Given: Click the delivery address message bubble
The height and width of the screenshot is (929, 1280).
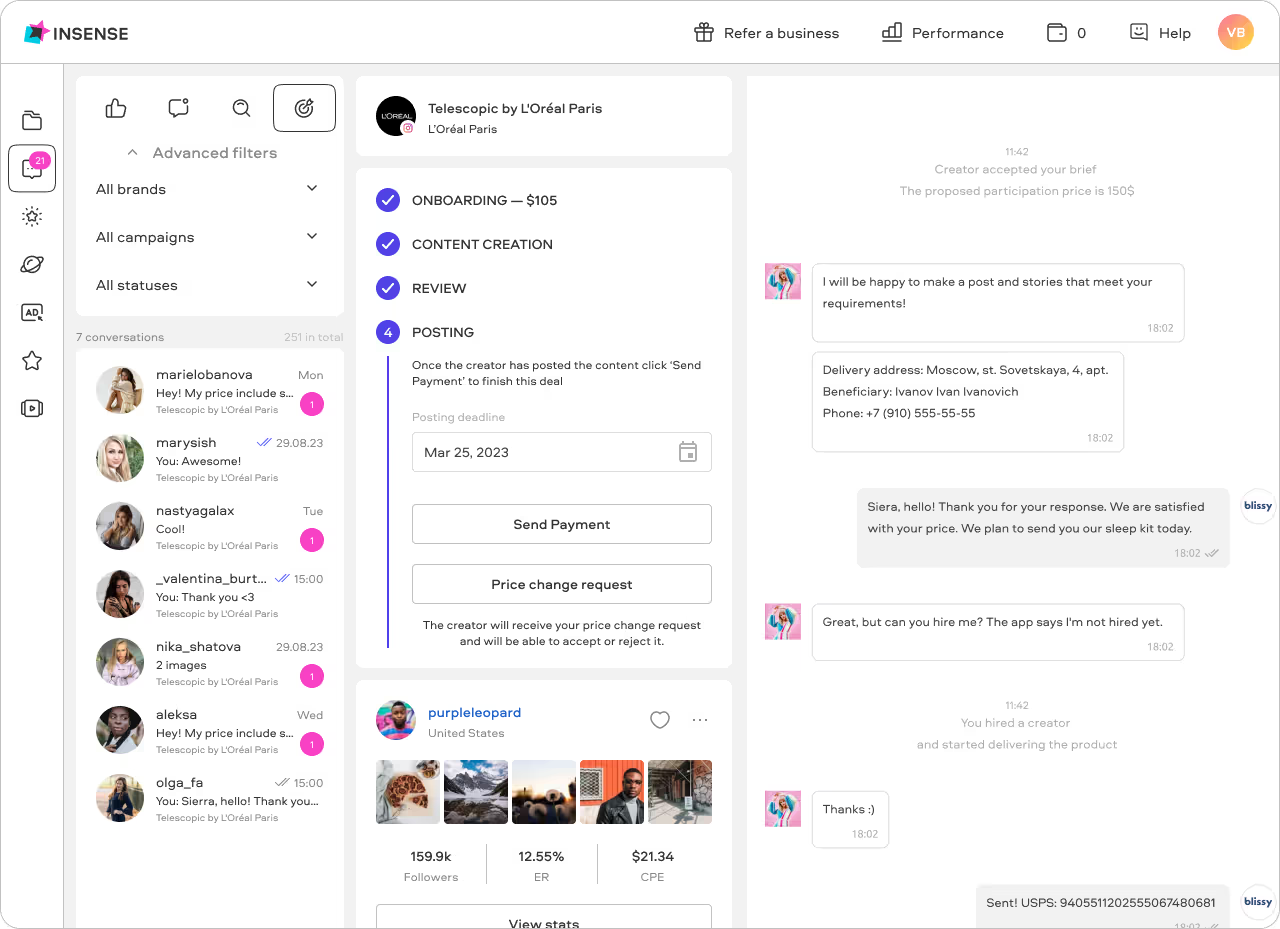Looking at the screenshot, I should point(968,401).
